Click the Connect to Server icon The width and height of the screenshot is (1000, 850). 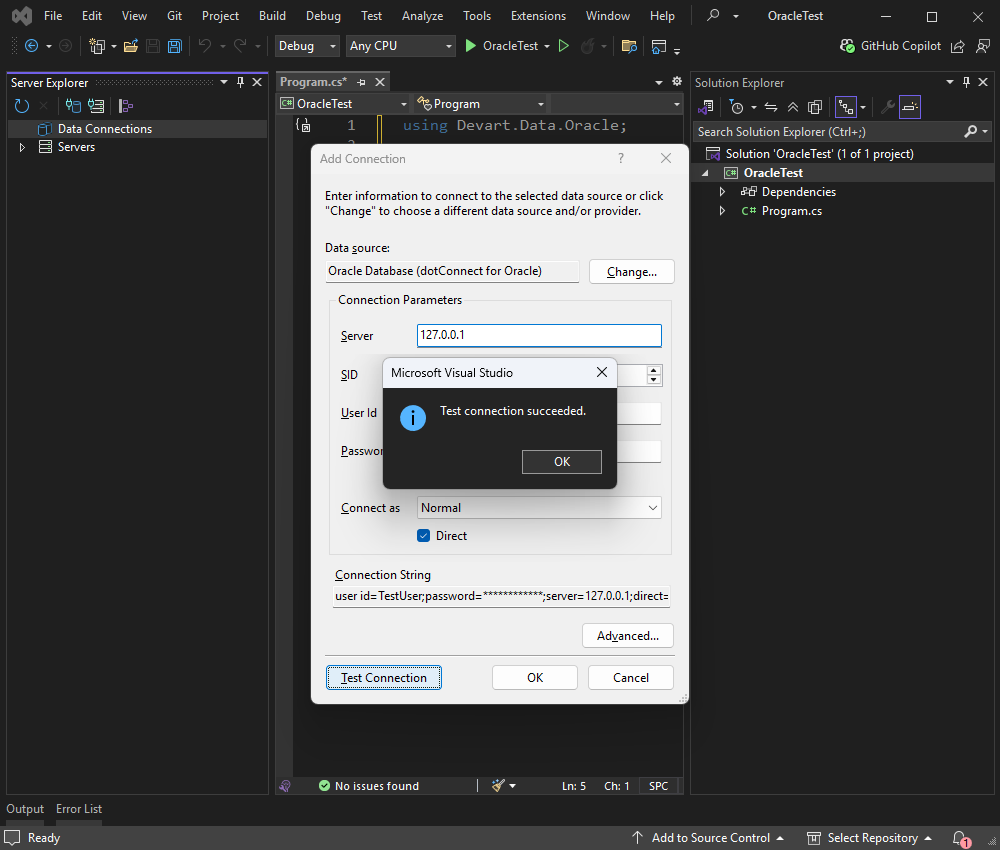click(96, 105)
